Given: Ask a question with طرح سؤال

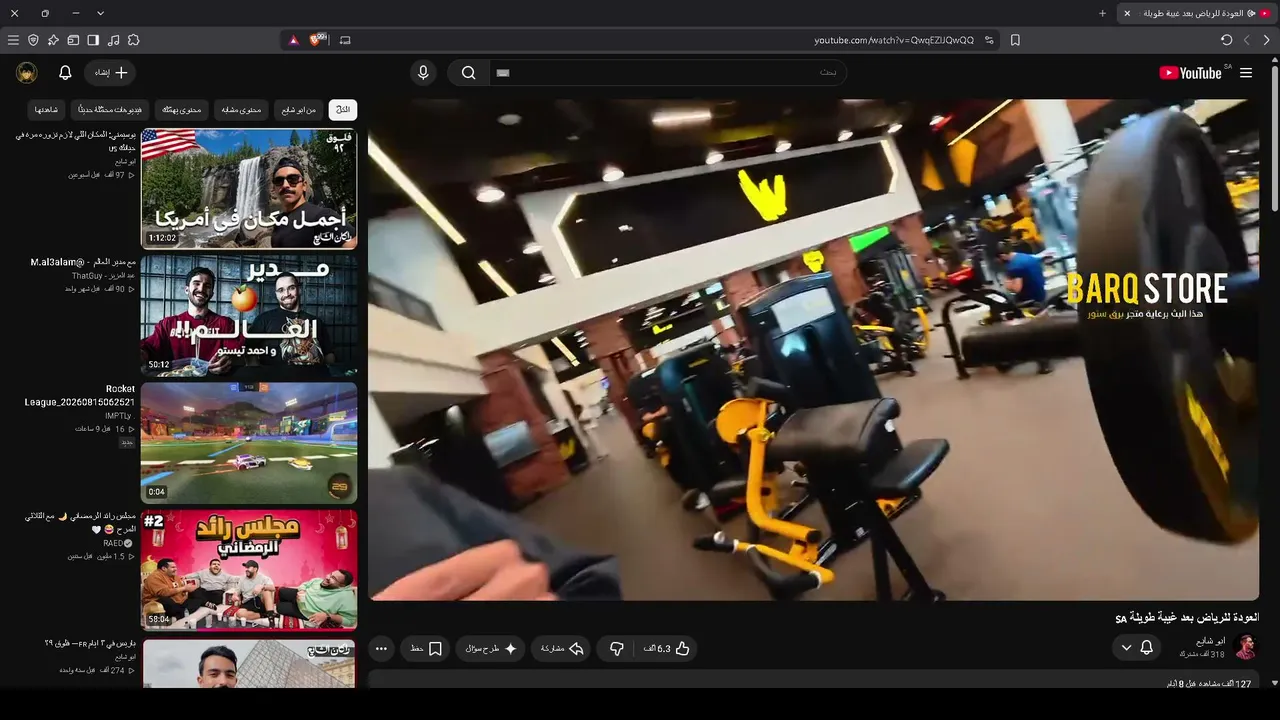Looking at the screenshot, I should point(491,649).
